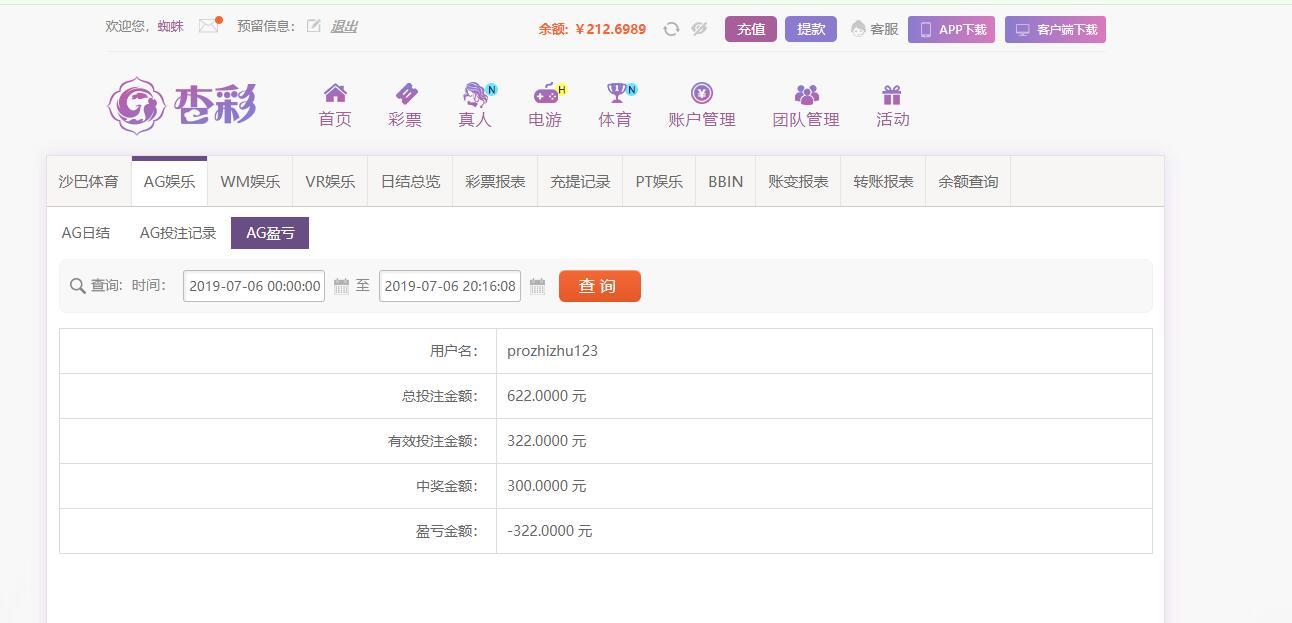The height and width of the screenshot is (623, 1292).
Task: Switch to 余额查询 tab
Action: 968,181
